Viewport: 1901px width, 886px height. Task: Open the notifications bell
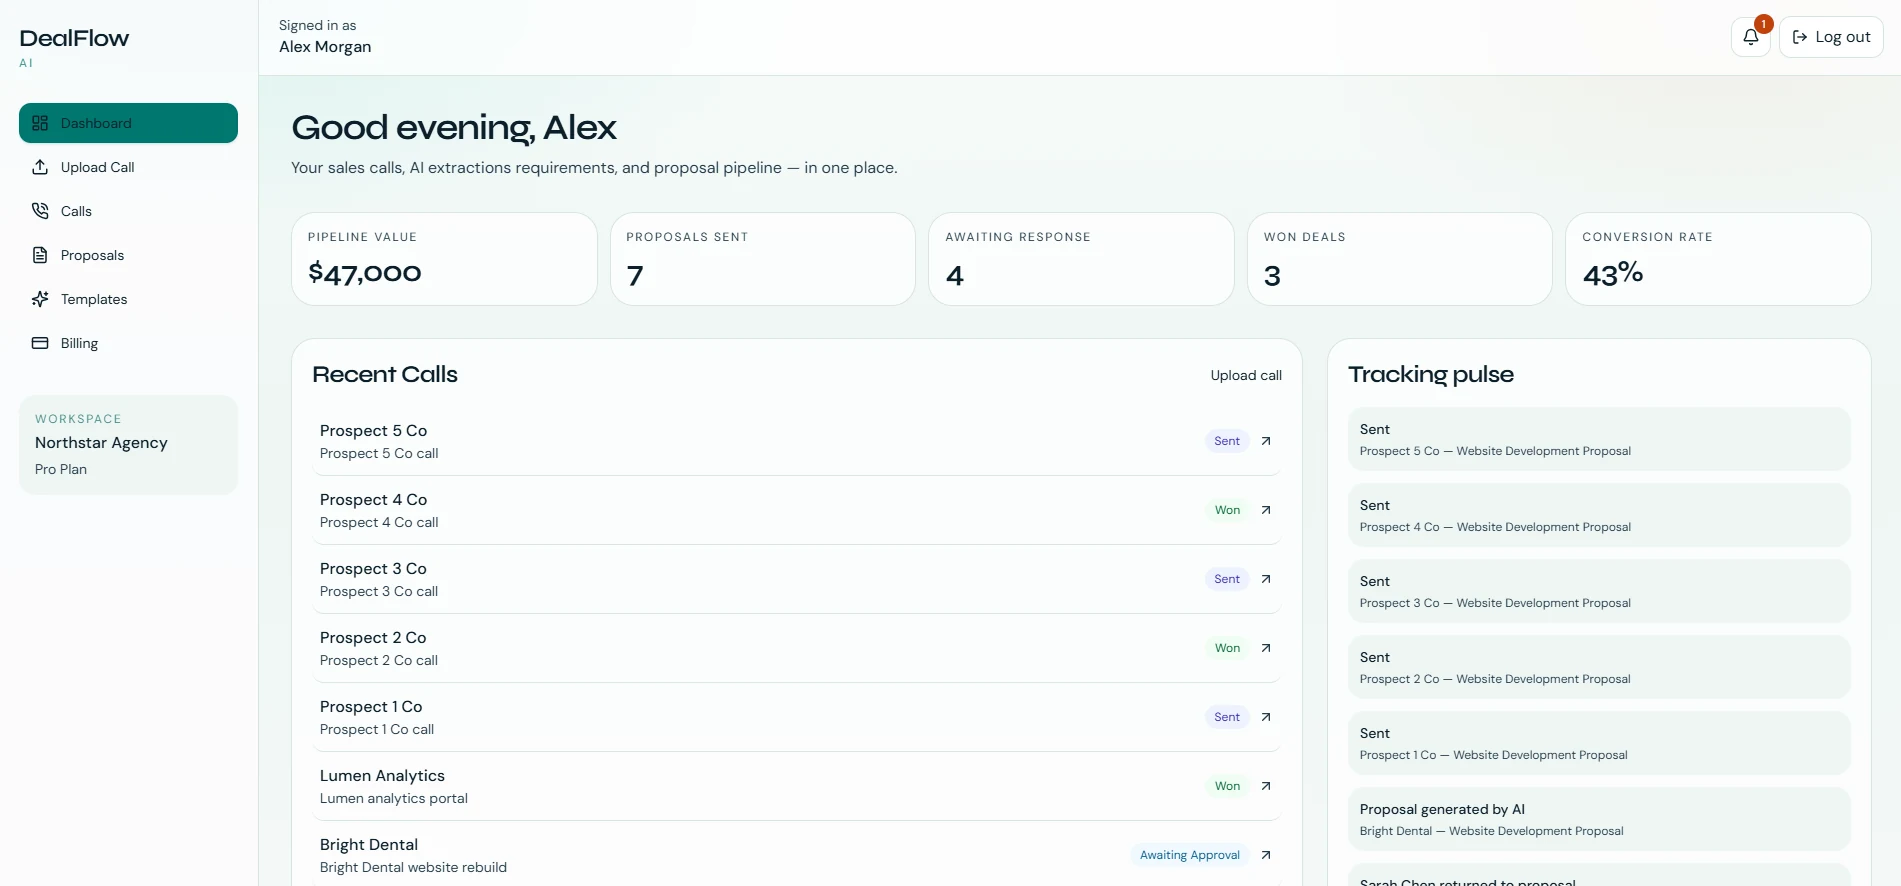(1751, 37)
